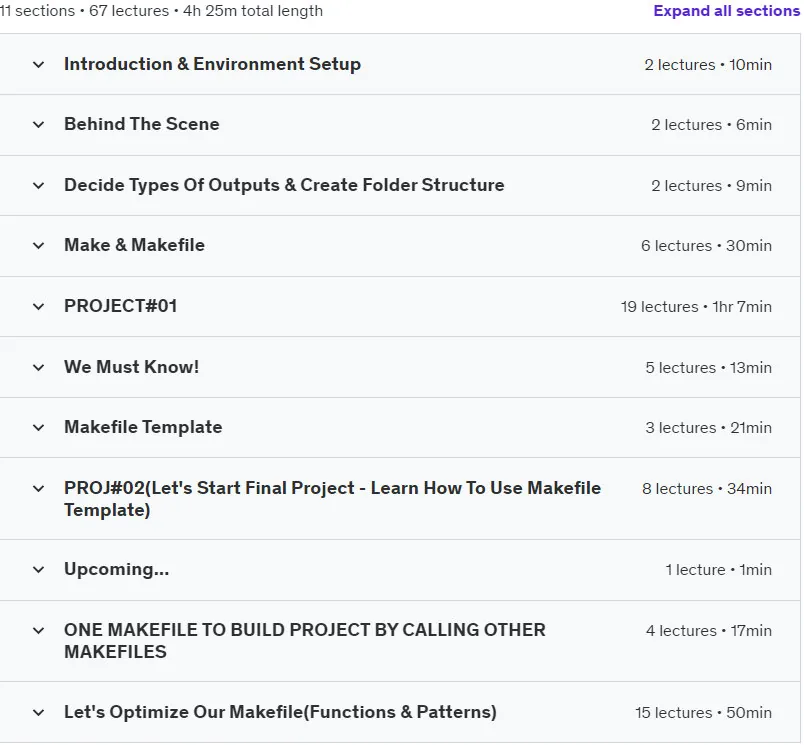
Task: Expand chevron for ONE MAKEFILE TO BUILD PROJECT
Action: click(38, 631)
